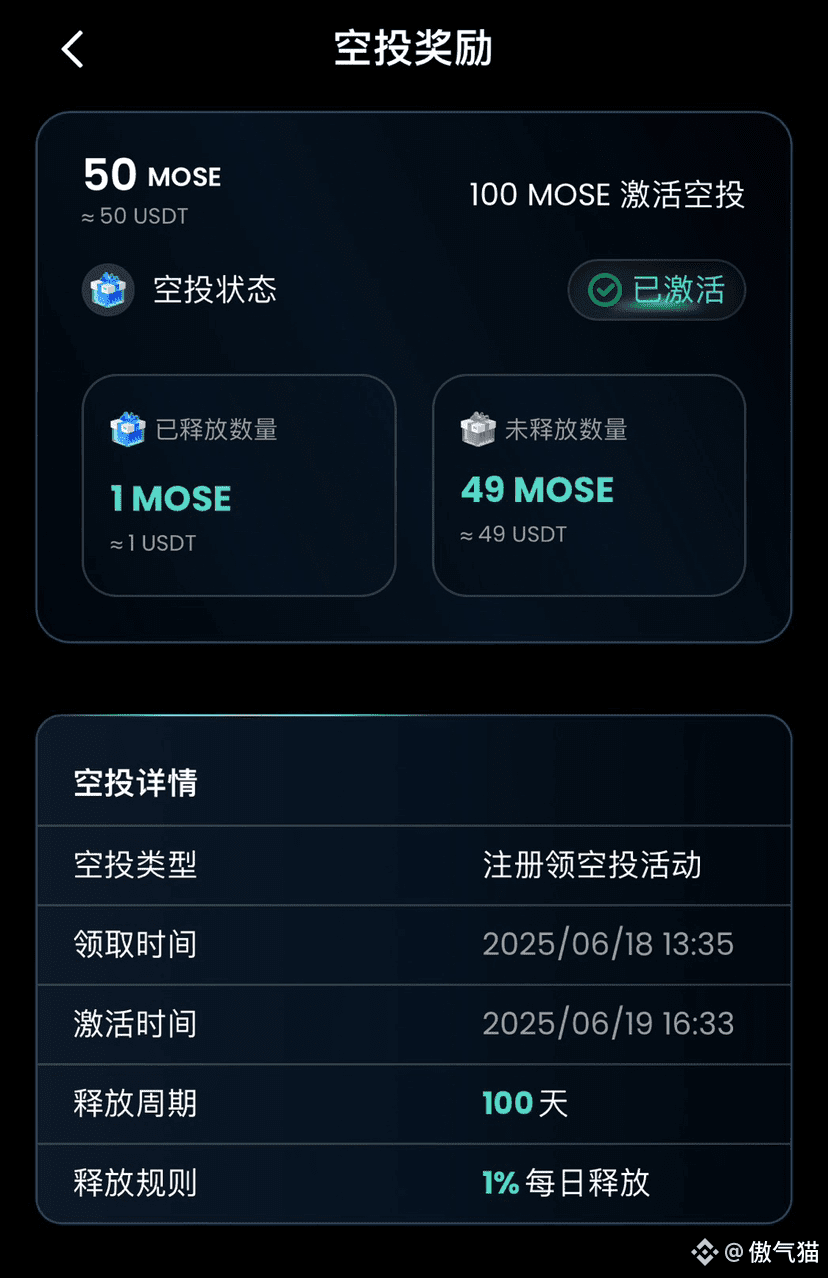Tap the 已激活 activated status badge
Image resolution: width=828 pixels, height=1278 pixels.
657,290
